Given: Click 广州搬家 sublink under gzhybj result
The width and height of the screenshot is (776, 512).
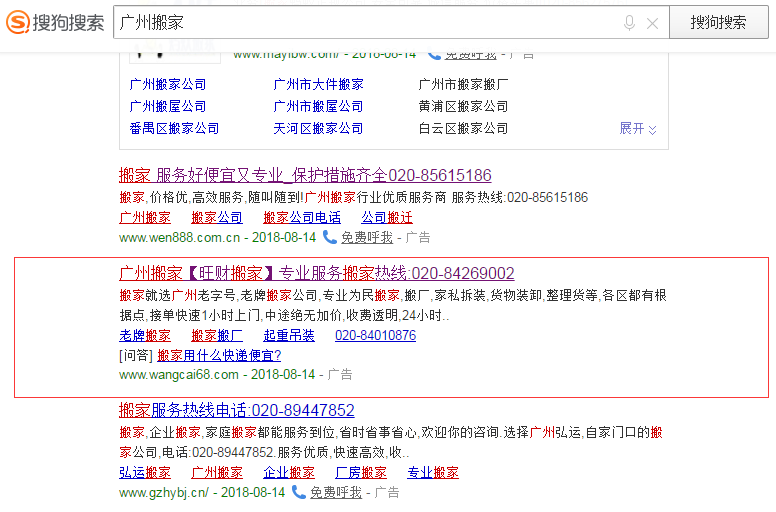Looking at the screenshot, I should pyautogui.click(x=217, y=472).
